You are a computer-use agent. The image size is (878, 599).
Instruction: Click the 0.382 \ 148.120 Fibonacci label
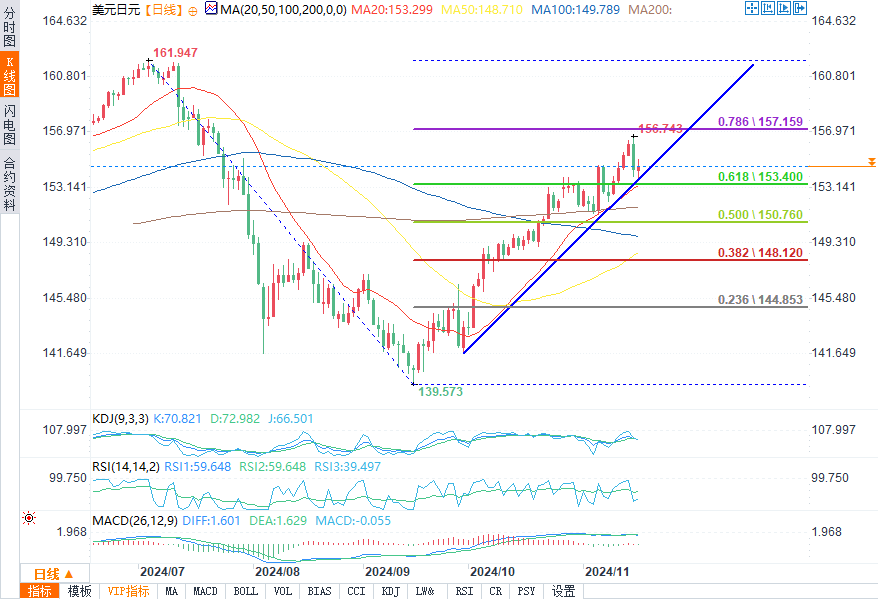point(760,253)
